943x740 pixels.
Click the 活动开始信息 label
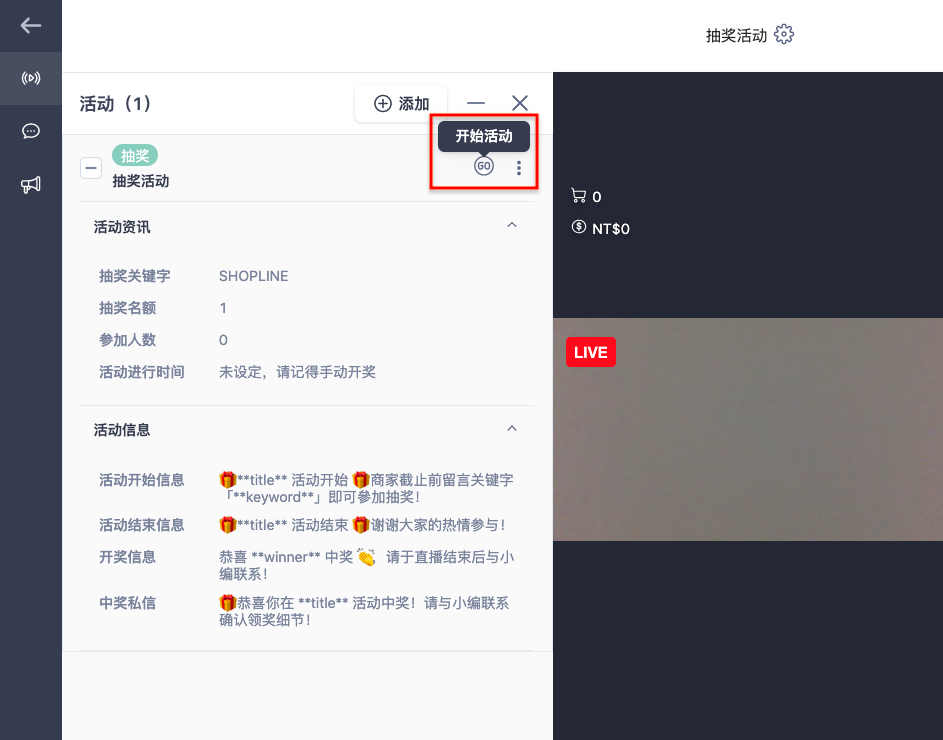pyautogui.click(x=142, y=480)
